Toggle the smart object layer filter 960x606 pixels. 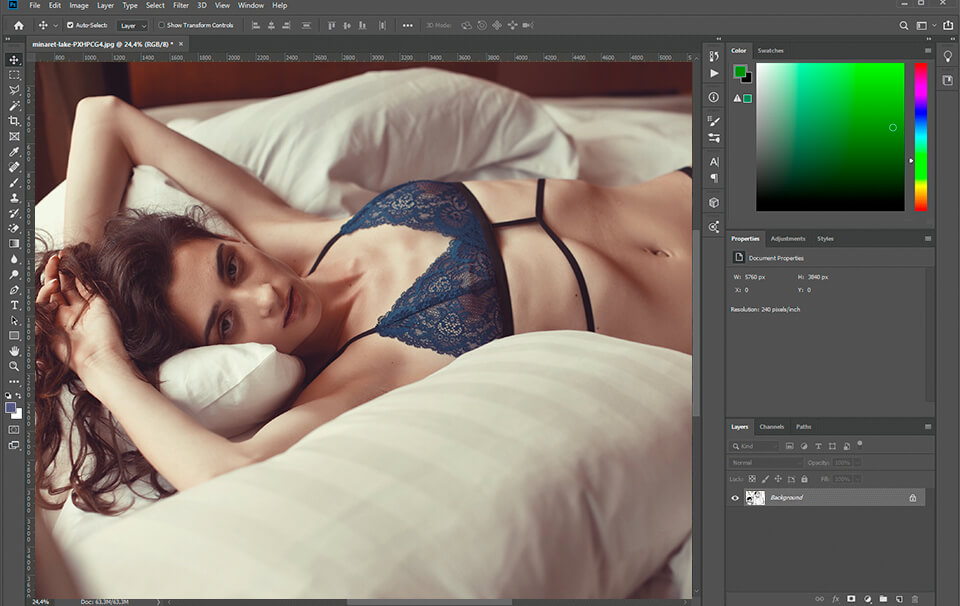point(847,446)
